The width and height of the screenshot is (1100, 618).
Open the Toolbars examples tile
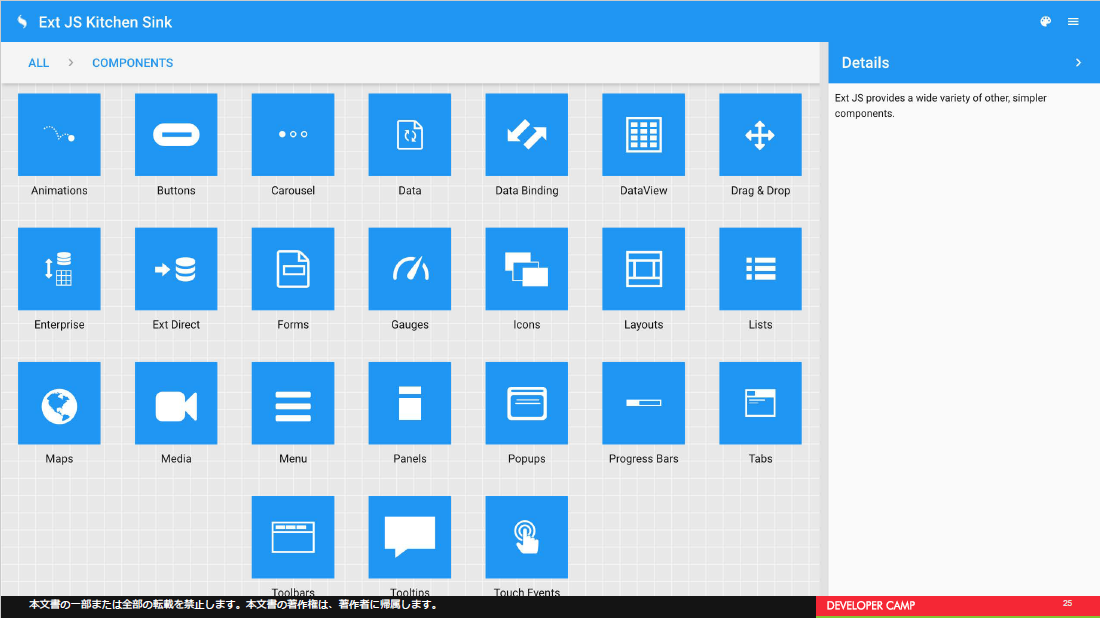(293, 537)
